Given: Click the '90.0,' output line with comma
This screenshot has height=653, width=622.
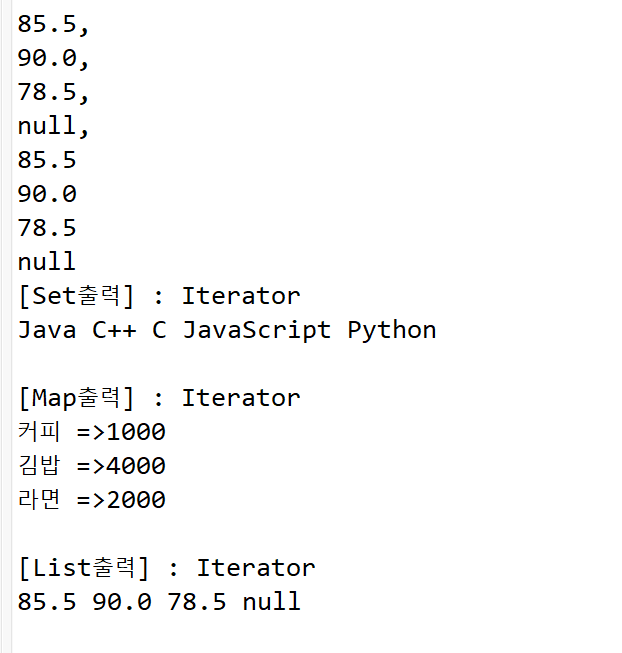Looking at the screenshot, I should pyautogui.click(x=53, y=58).
